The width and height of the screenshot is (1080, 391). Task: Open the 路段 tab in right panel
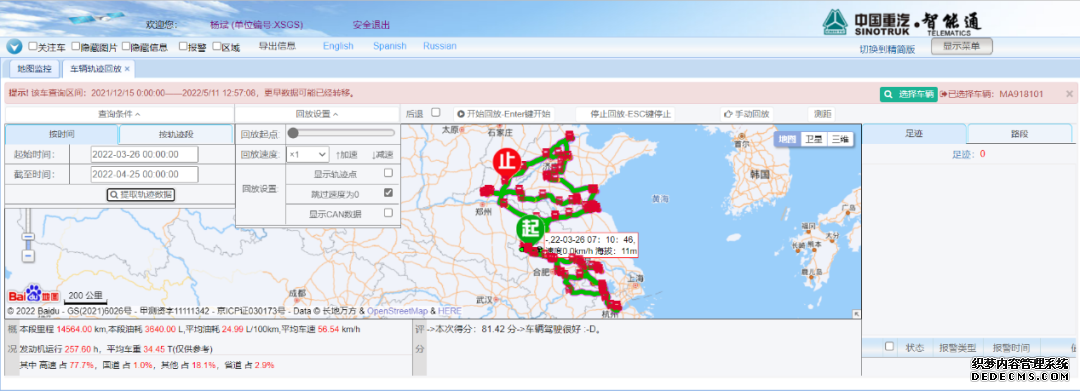pyautogui.click(x=1019, y=134)
